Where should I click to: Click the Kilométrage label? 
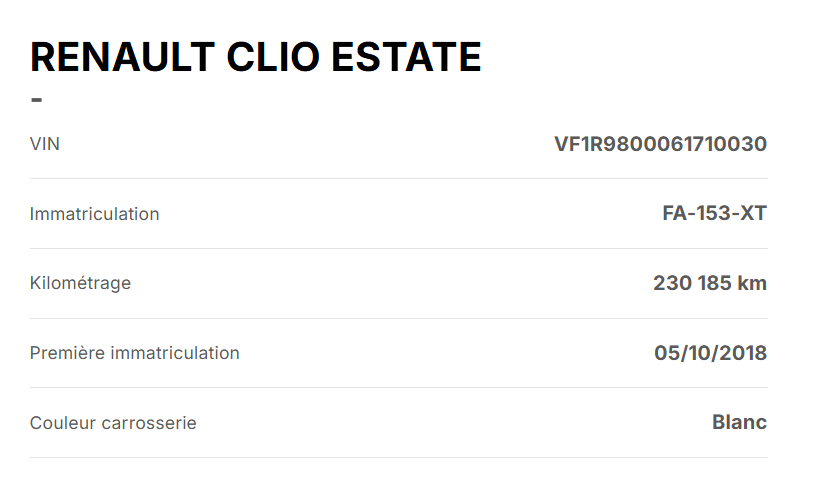80,283
